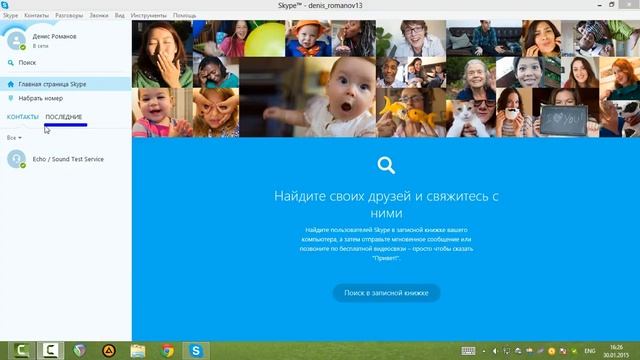Open File Explorer from the taskbar
The height and width of the screenshot is (360, 640).
(x=138, y=351)
